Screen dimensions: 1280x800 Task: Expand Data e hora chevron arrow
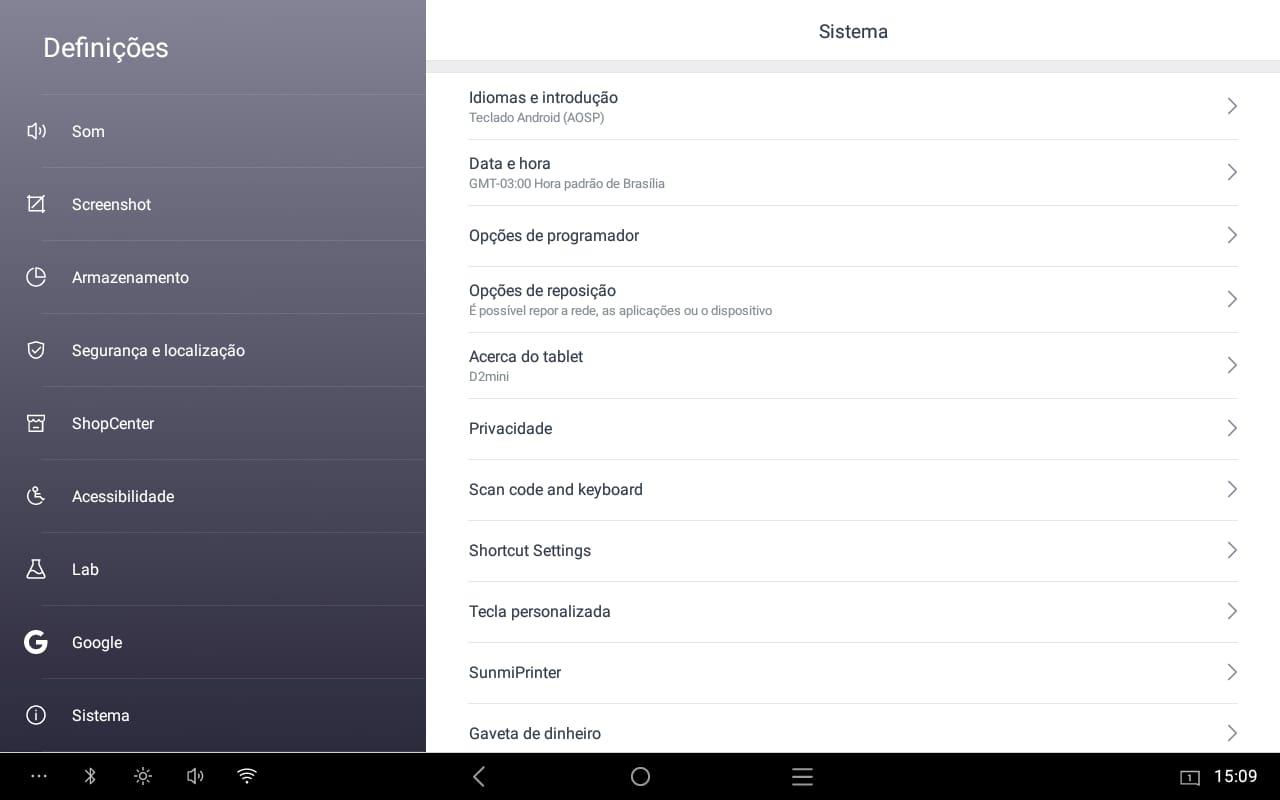[x=1232, y=172]
